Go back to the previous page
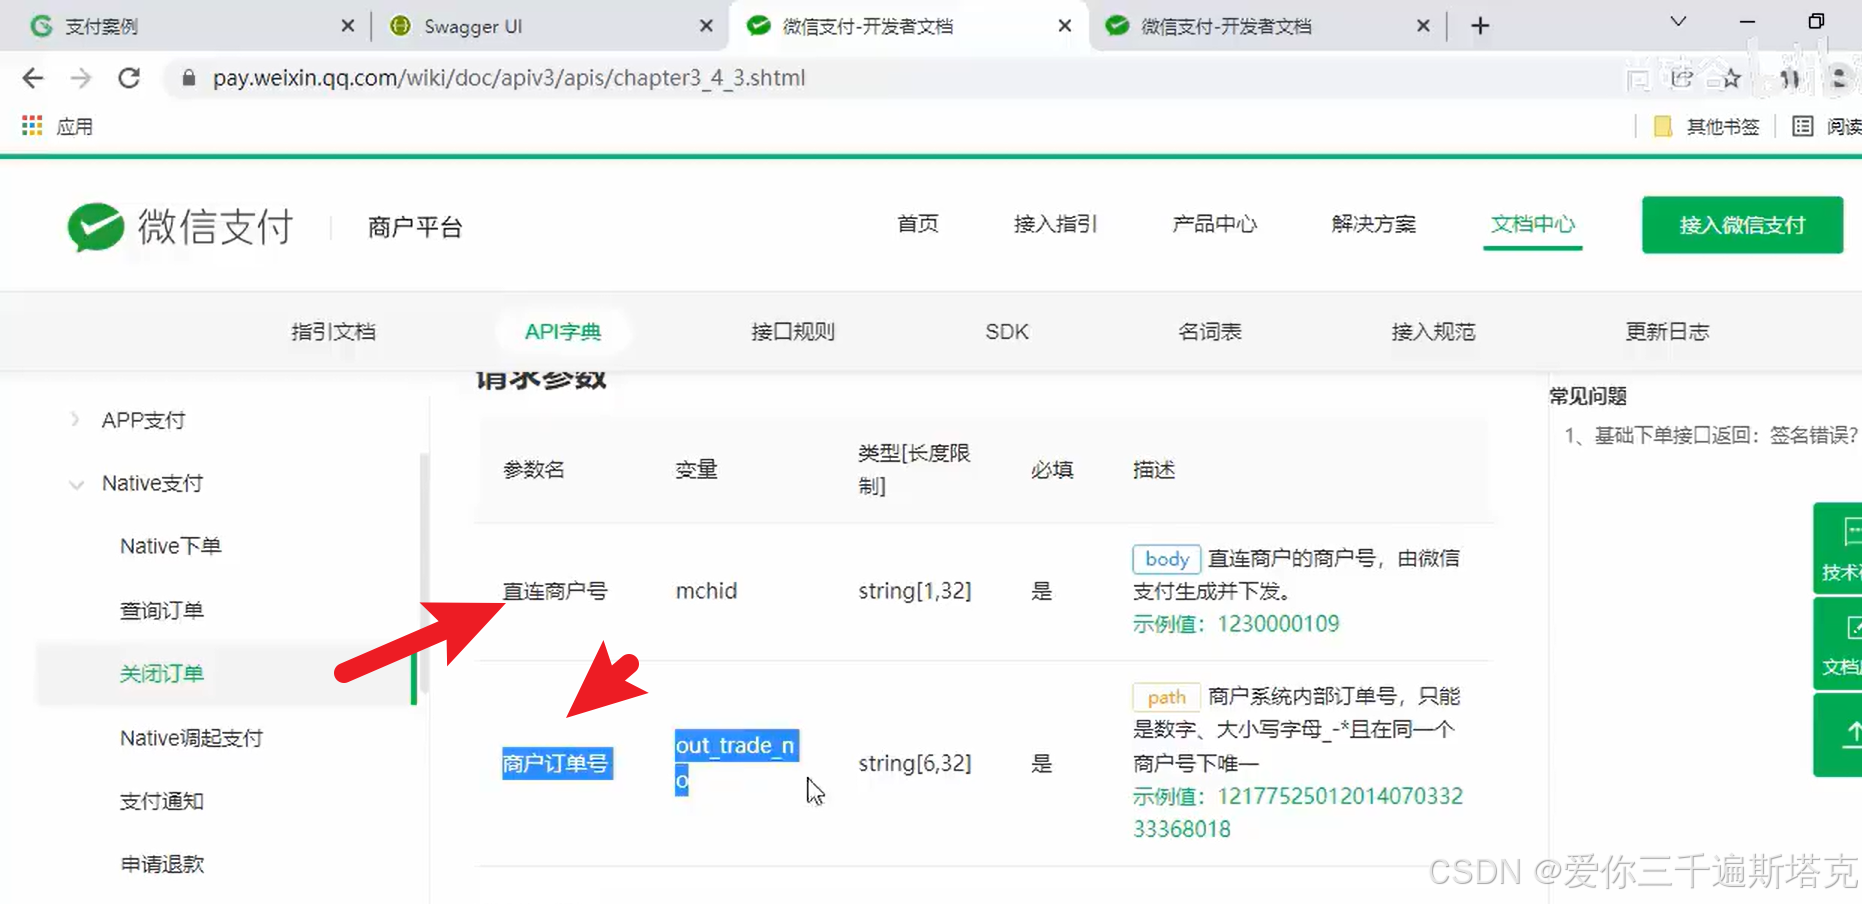This screenshot has width=1862, height=904. [33, 78]
